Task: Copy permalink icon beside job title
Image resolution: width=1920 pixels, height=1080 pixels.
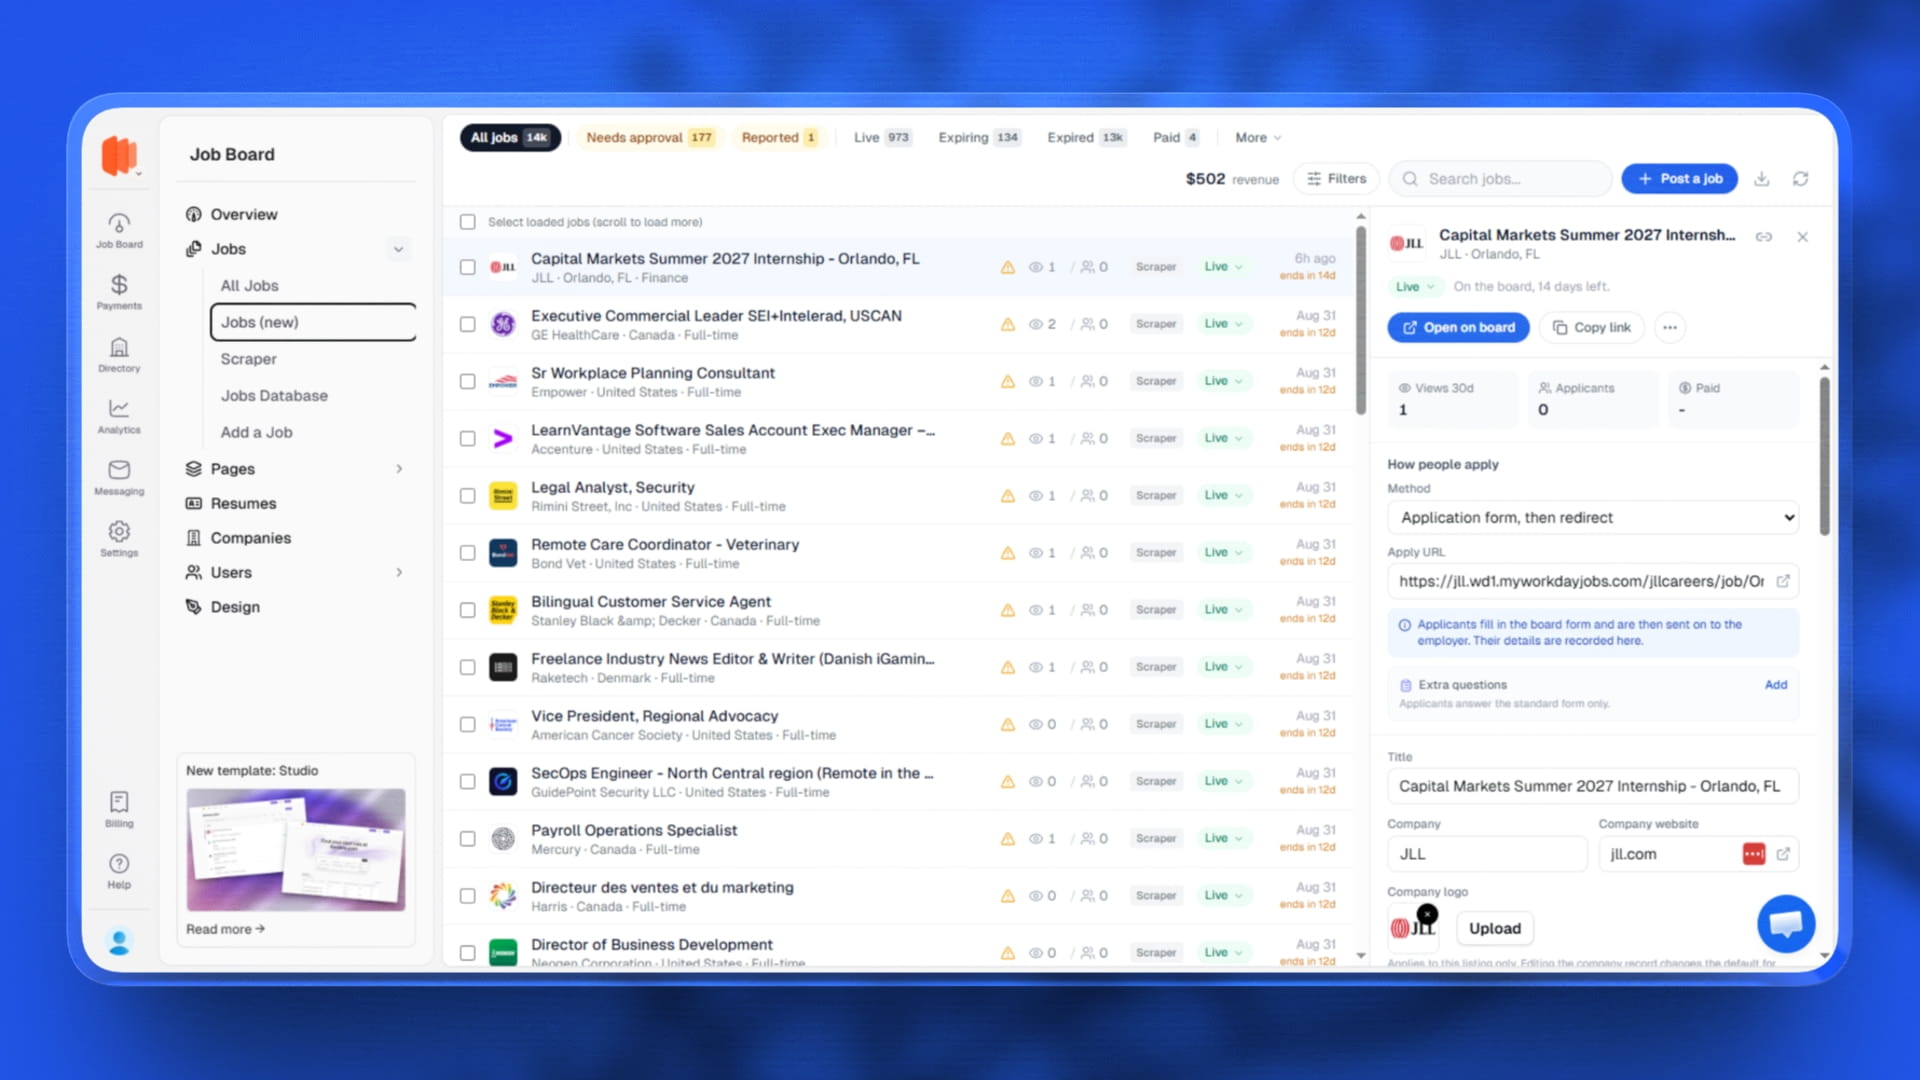Action: (x=1764, y=237)
